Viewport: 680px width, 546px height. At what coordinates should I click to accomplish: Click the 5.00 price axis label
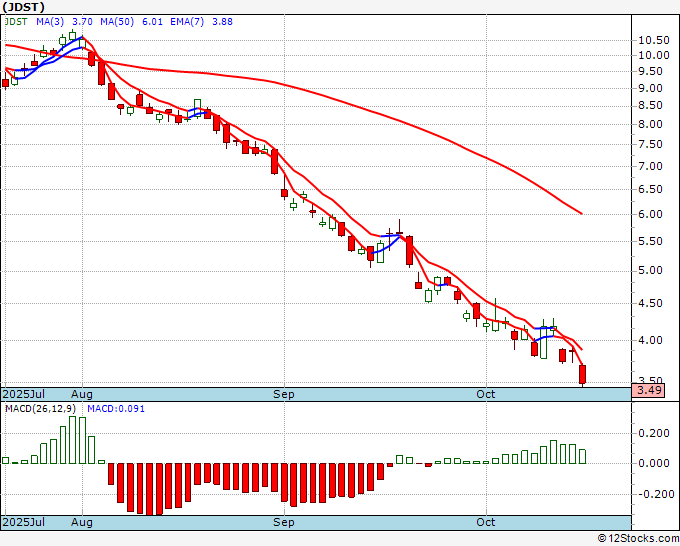click(651, 271)
